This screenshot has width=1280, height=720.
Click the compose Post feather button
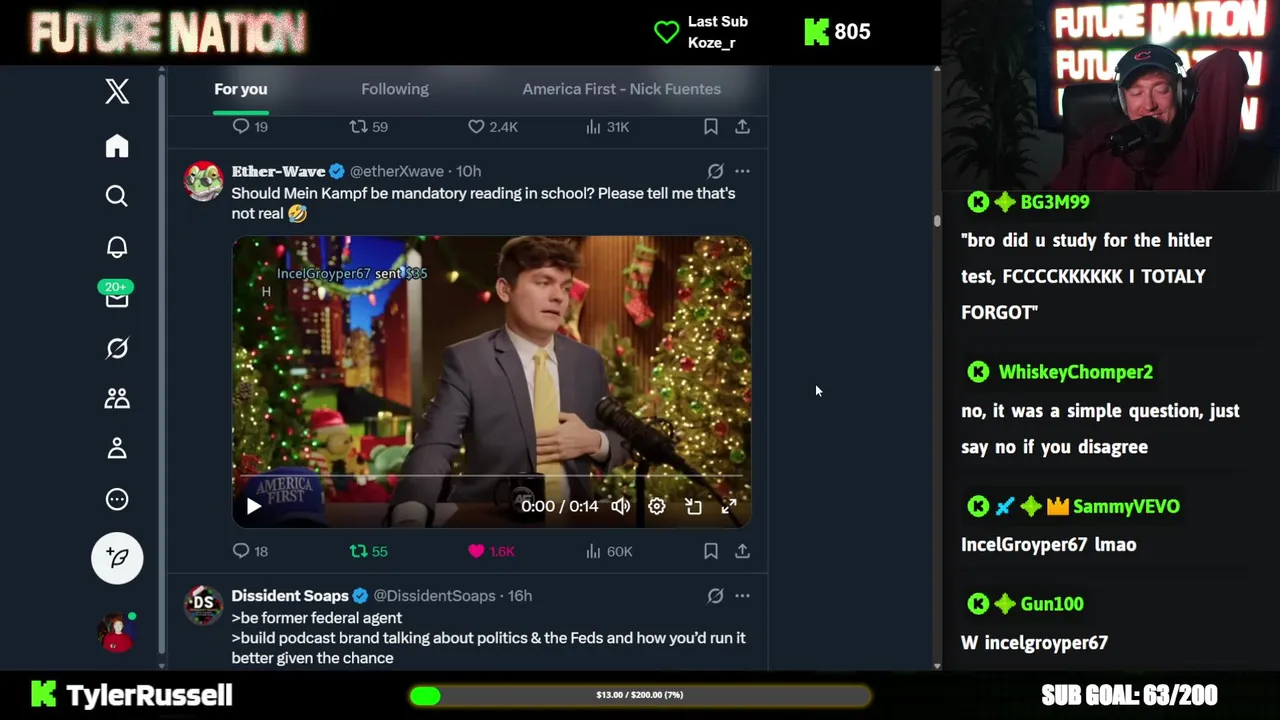tap(117, 558)
